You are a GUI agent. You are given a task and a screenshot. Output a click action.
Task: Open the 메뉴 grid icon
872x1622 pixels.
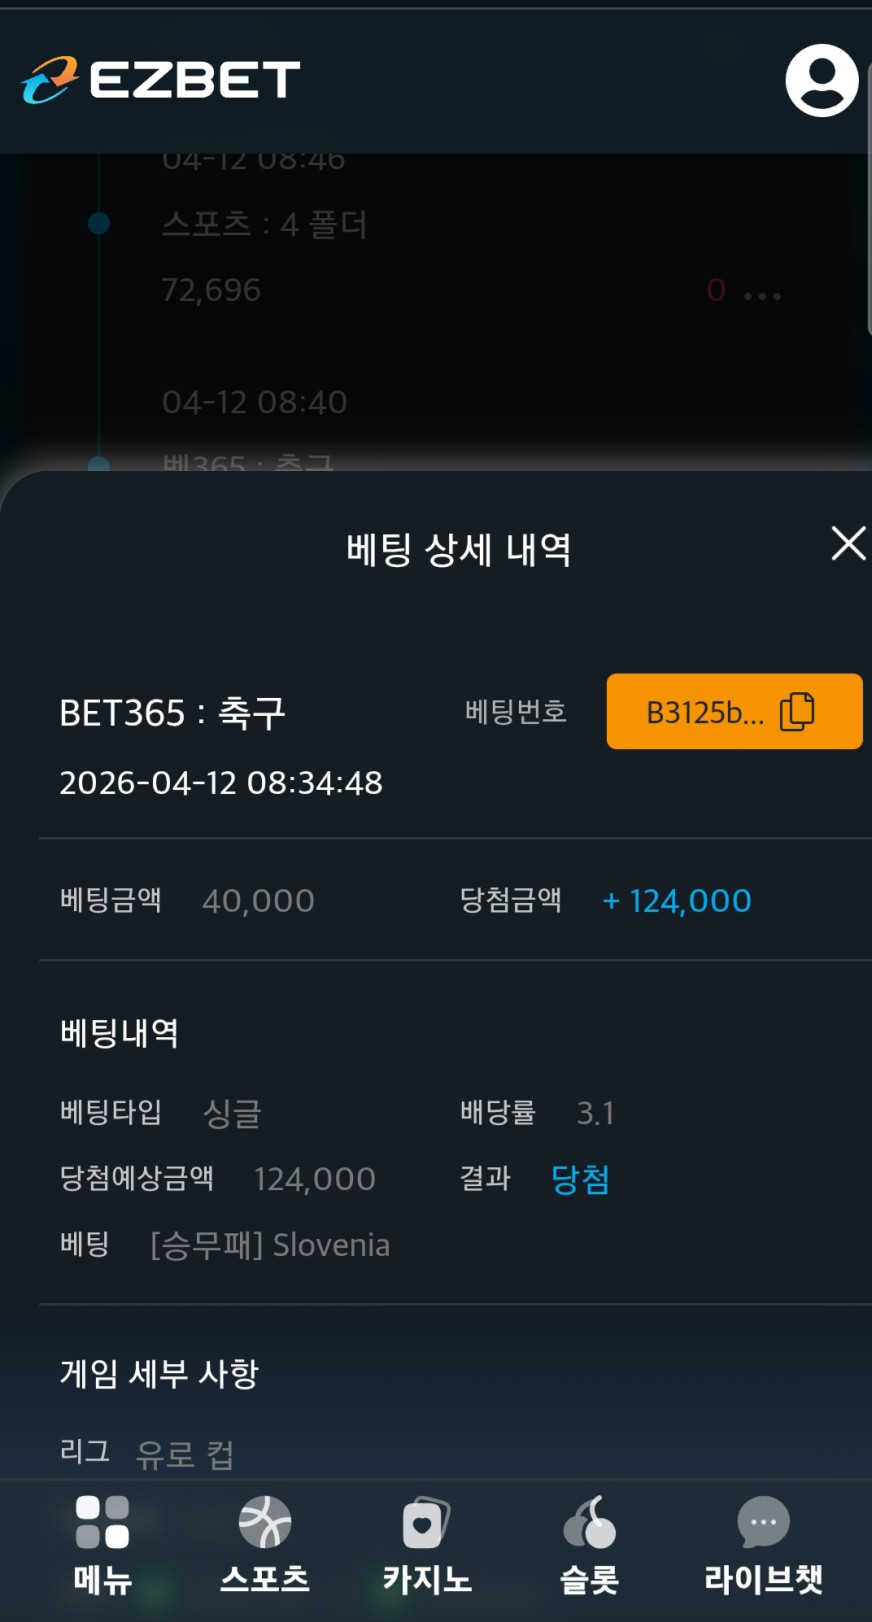[102, 1522]
